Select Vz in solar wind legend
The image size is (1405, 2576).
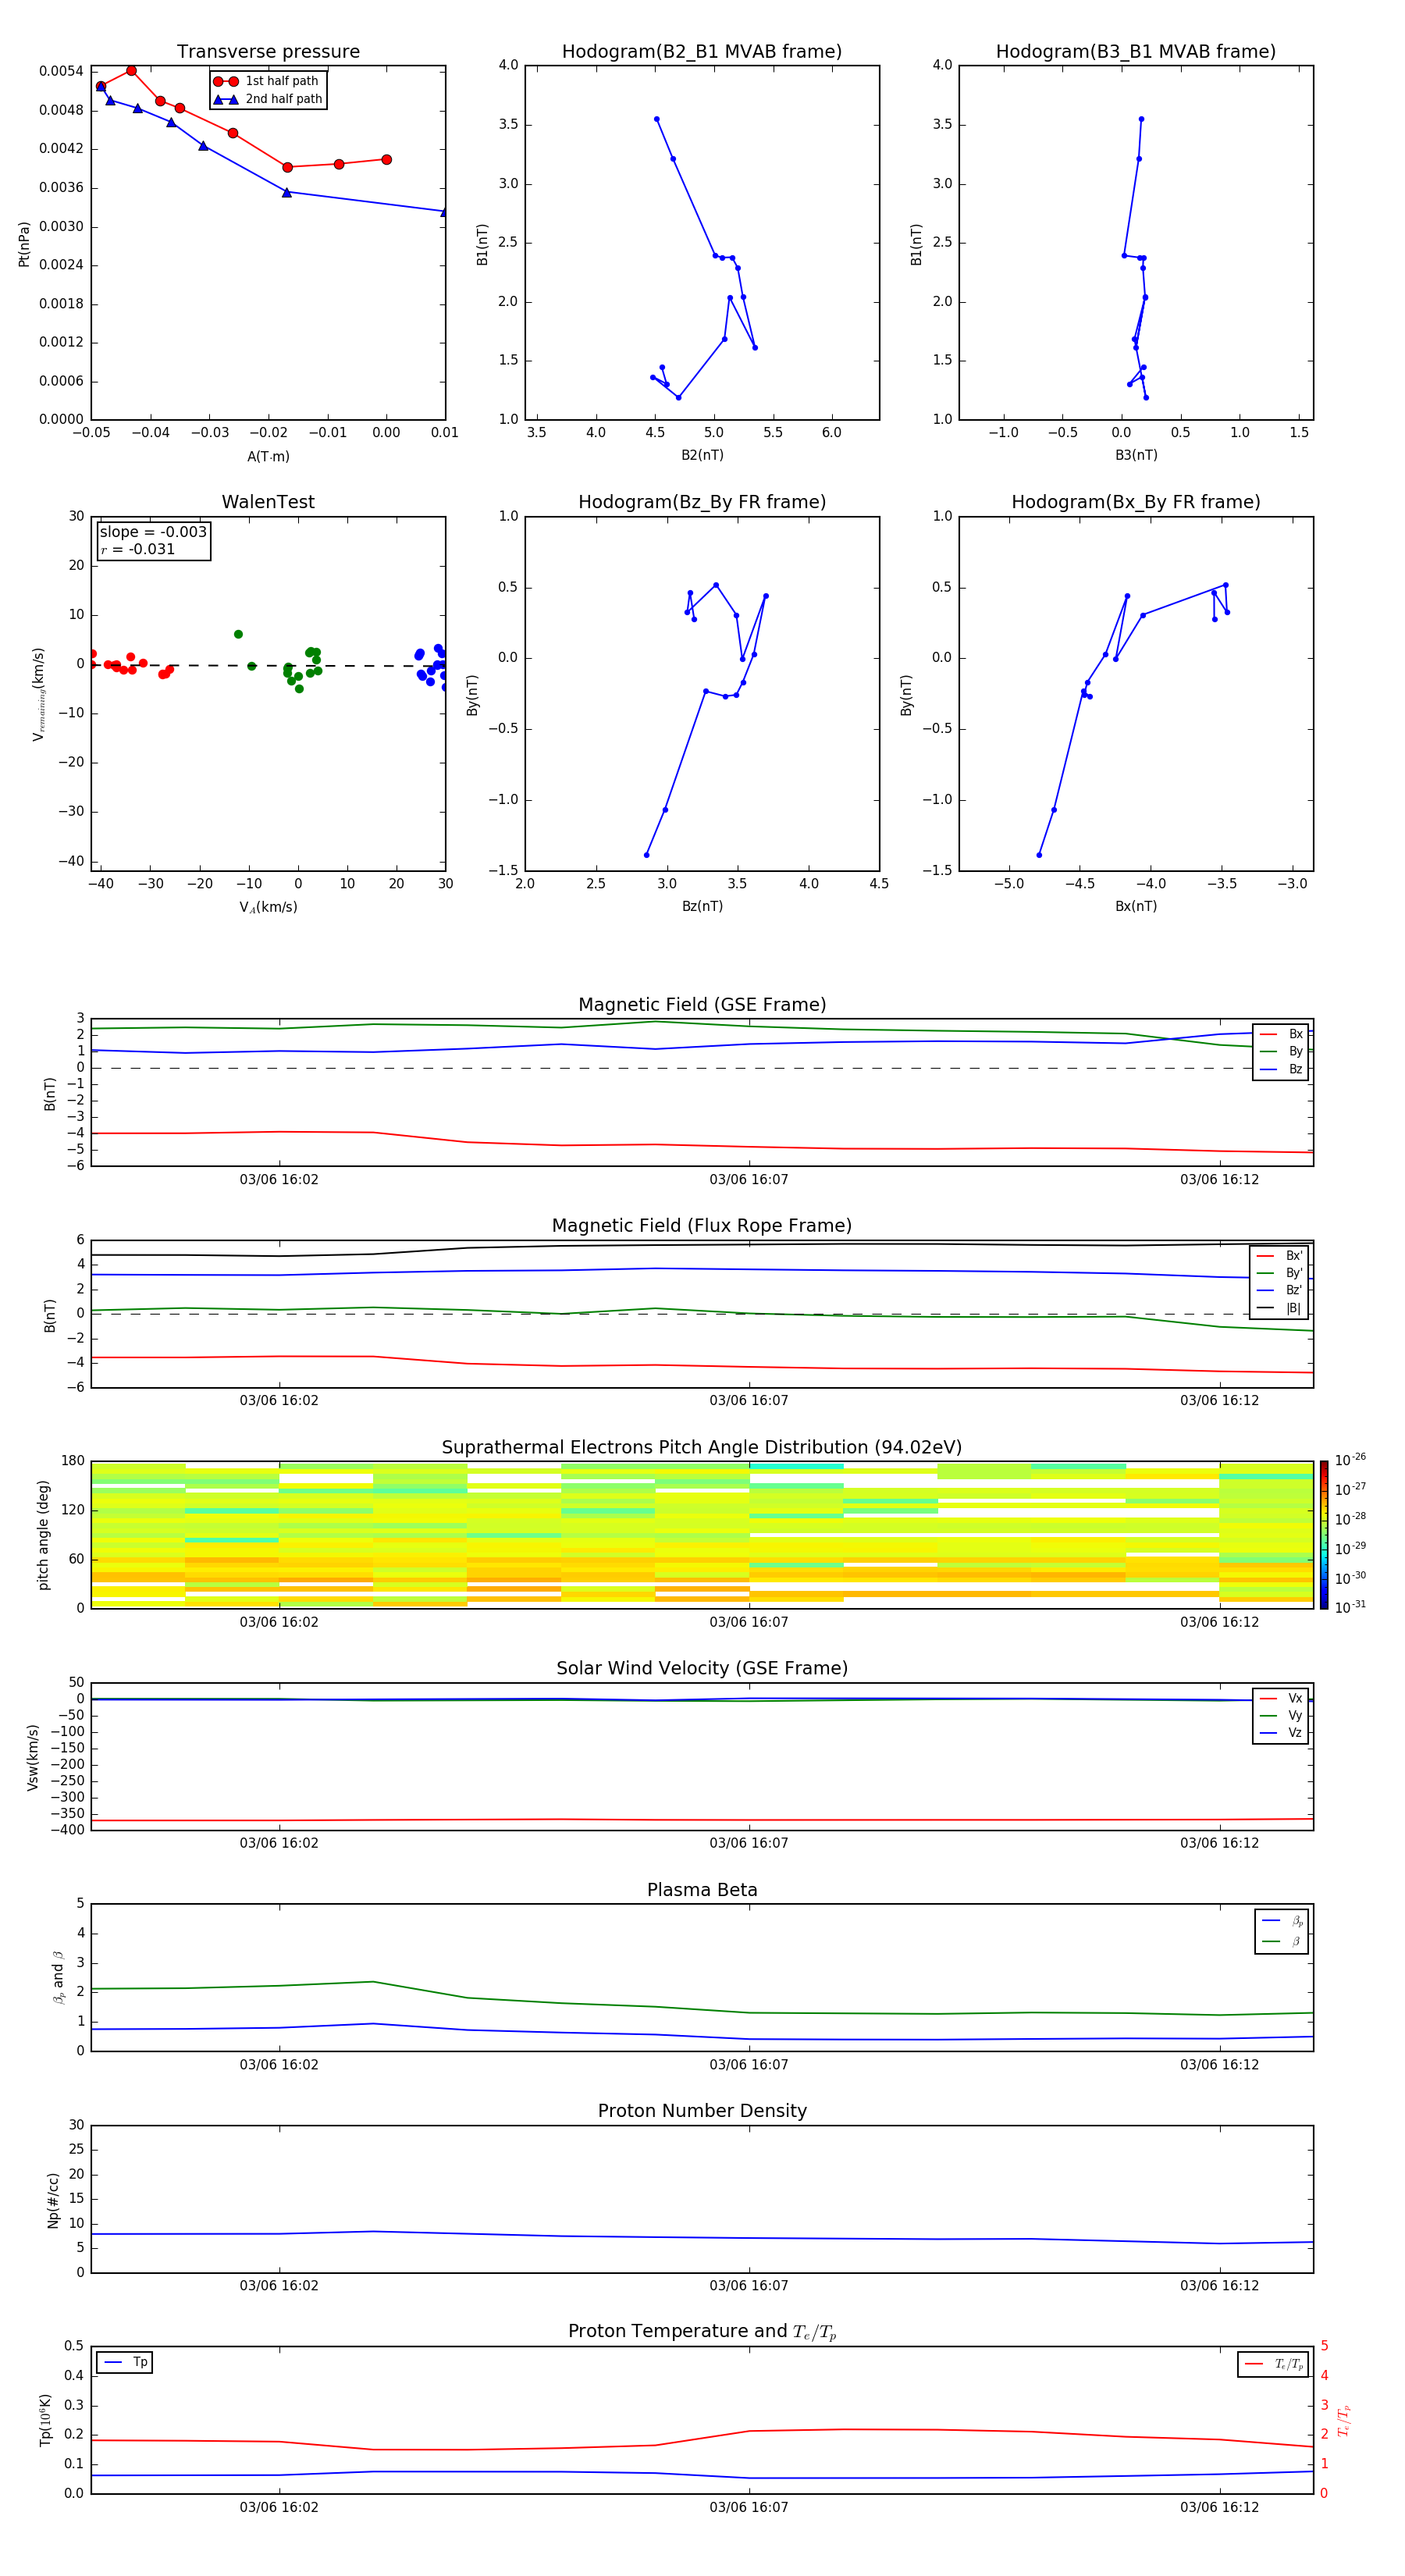pos(1282,1733)
